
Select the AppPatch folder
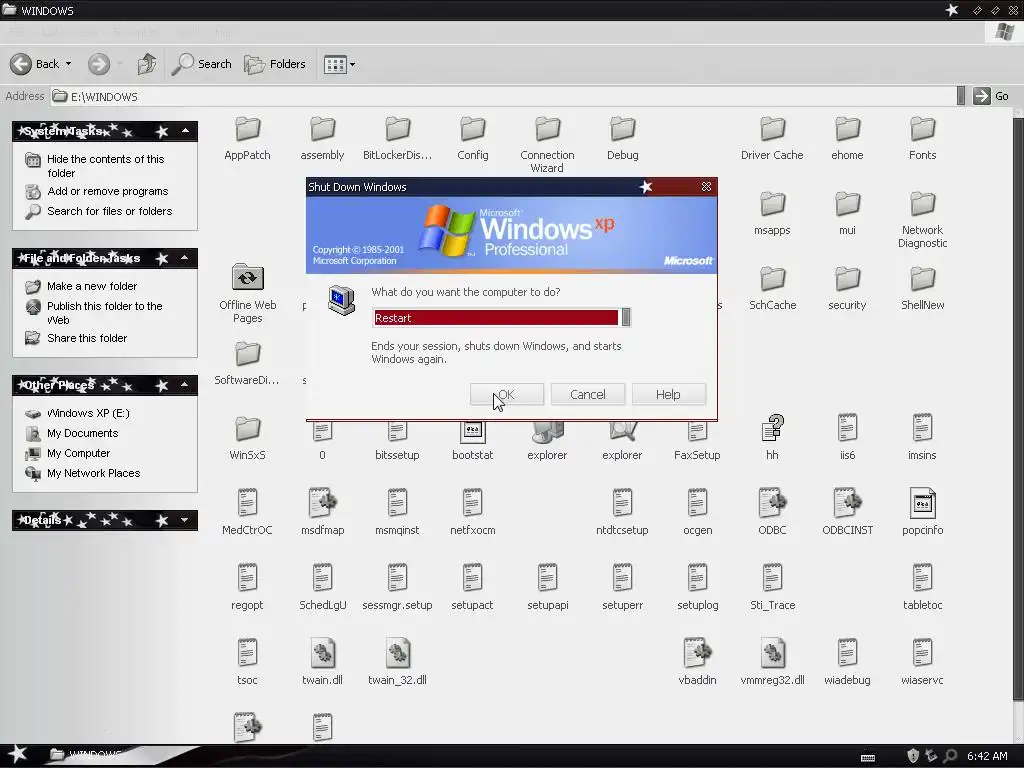tap(247, 138)
